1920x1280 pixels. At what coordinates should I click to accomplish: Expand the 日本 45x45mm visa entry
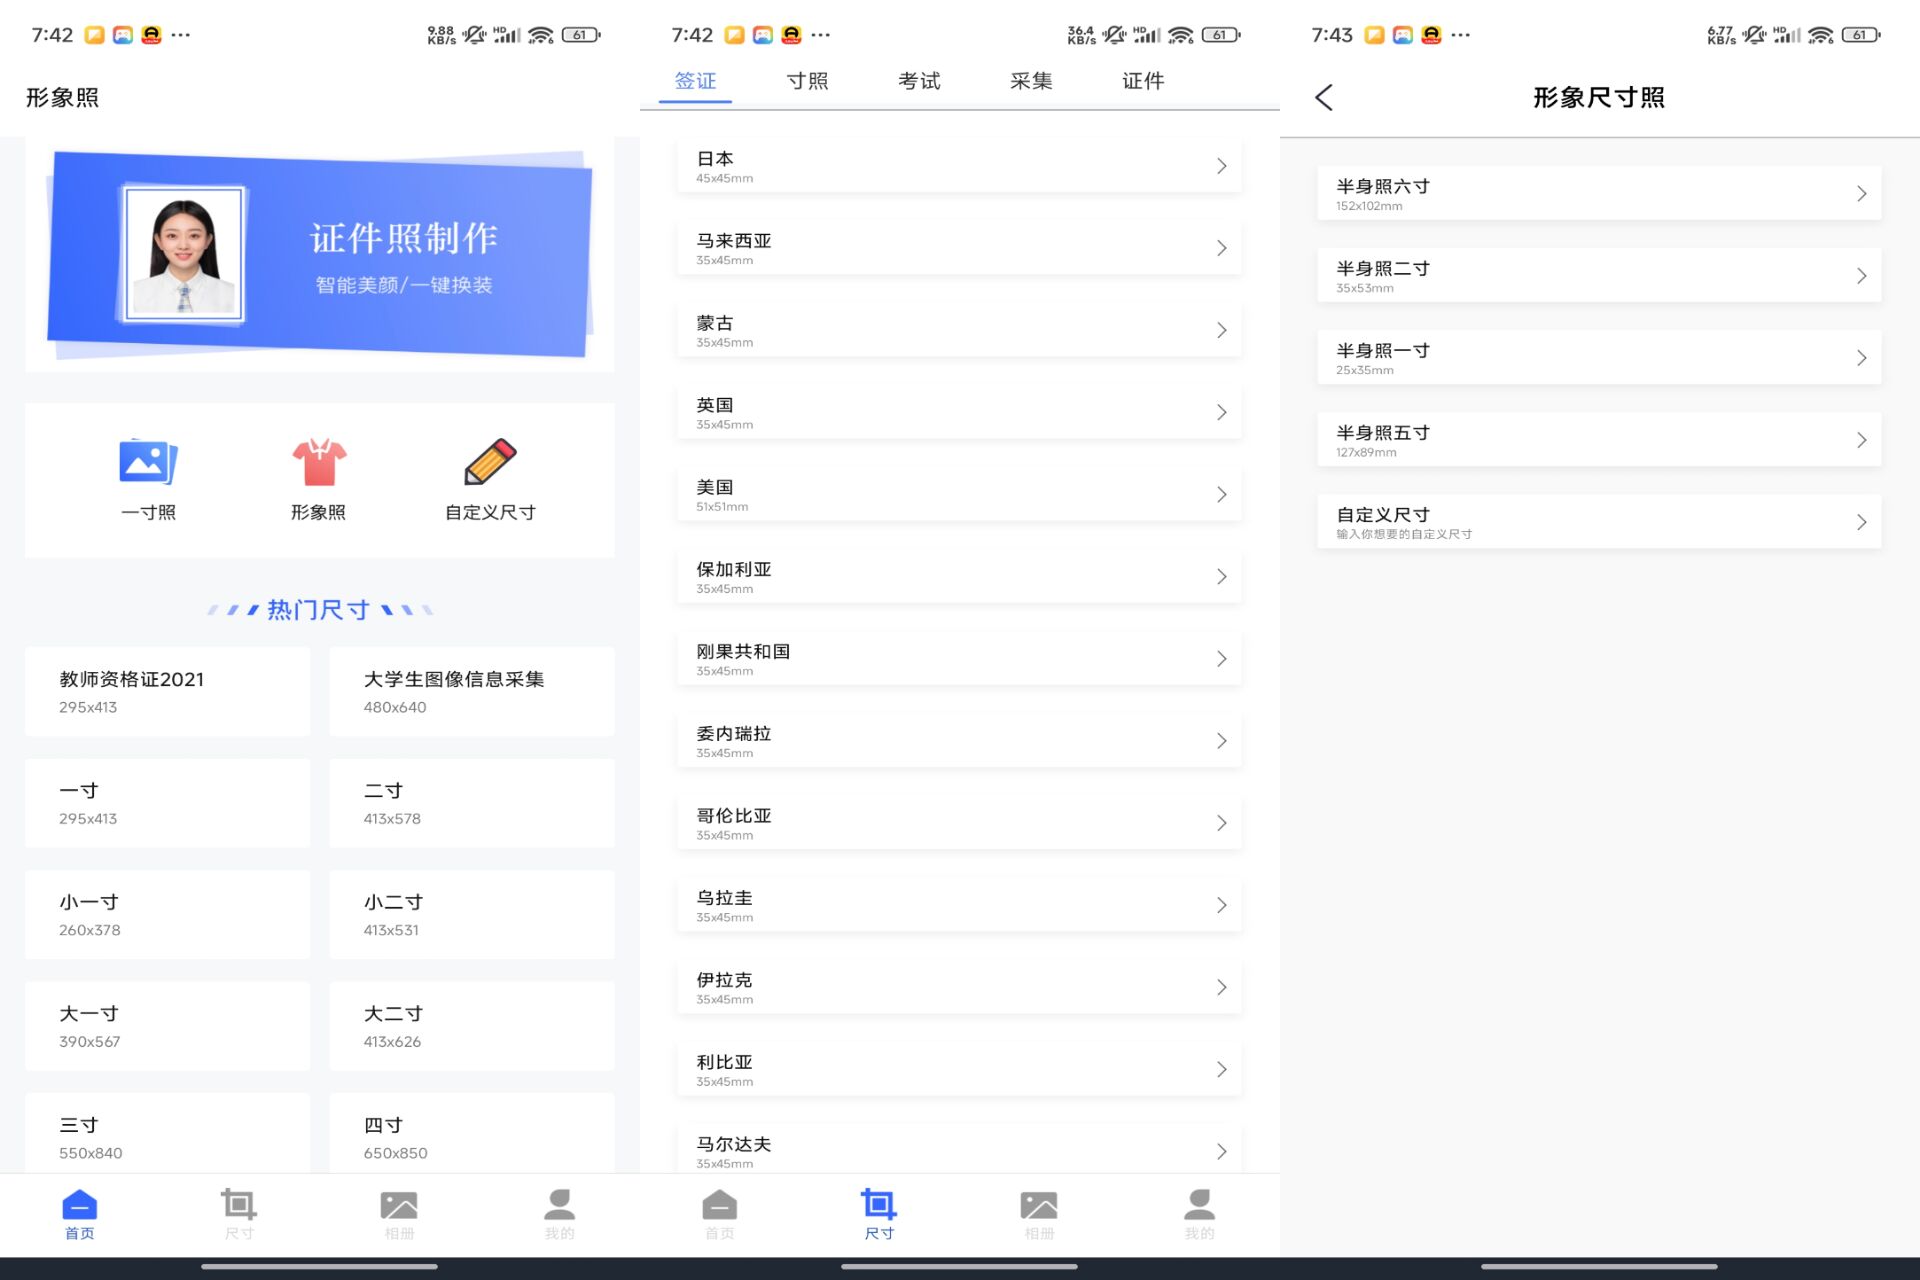958,165
